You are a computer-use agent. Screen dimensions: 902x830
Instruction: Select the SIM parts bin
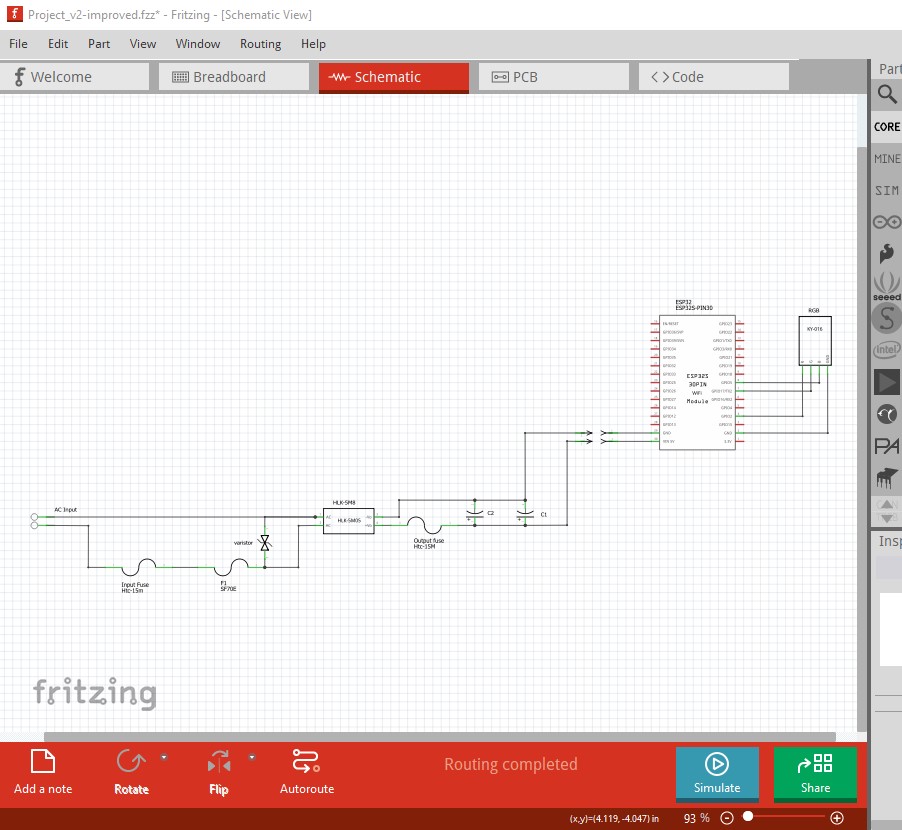click(x=886, y=190)
